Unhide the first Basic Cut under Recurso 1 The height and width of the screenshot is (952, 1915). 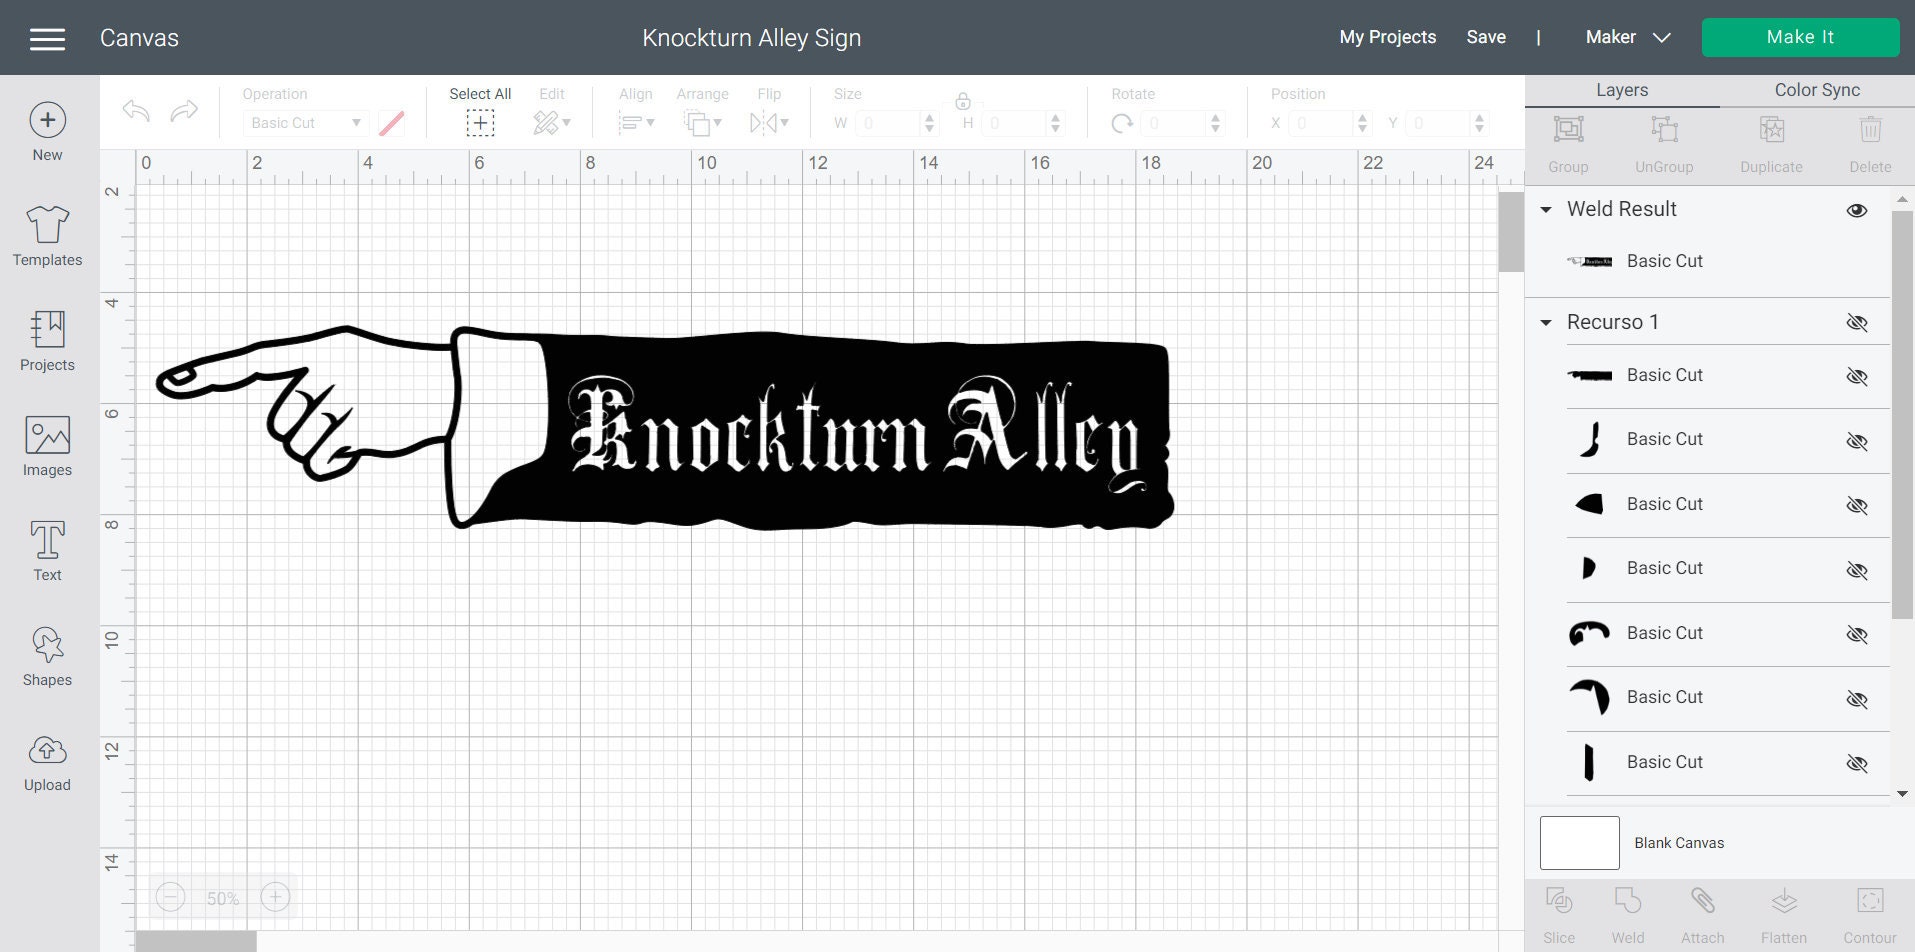click(1856, 377)
